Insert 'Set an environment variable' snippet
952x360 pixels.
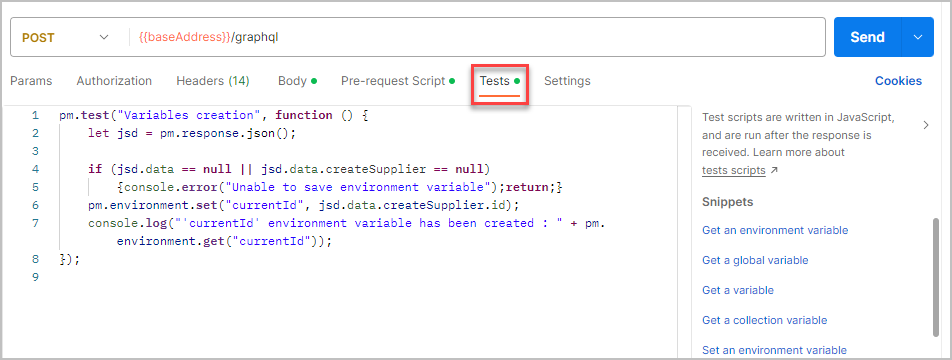coord(774,350)
